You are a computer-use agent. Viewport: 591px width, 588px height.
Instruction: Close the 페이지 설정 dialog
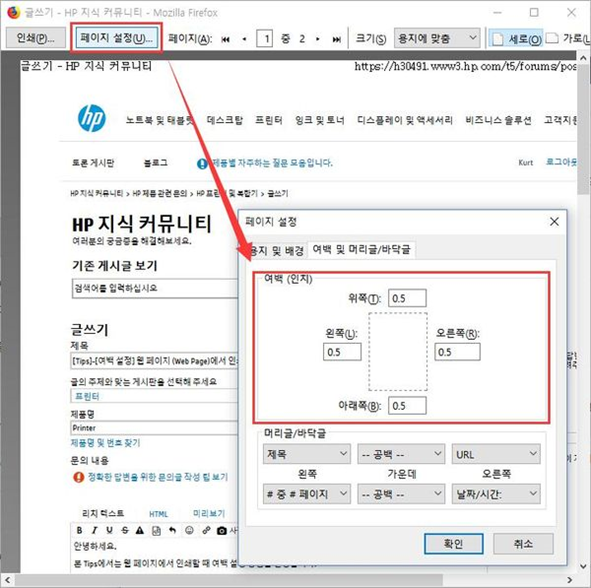[554, 222]
